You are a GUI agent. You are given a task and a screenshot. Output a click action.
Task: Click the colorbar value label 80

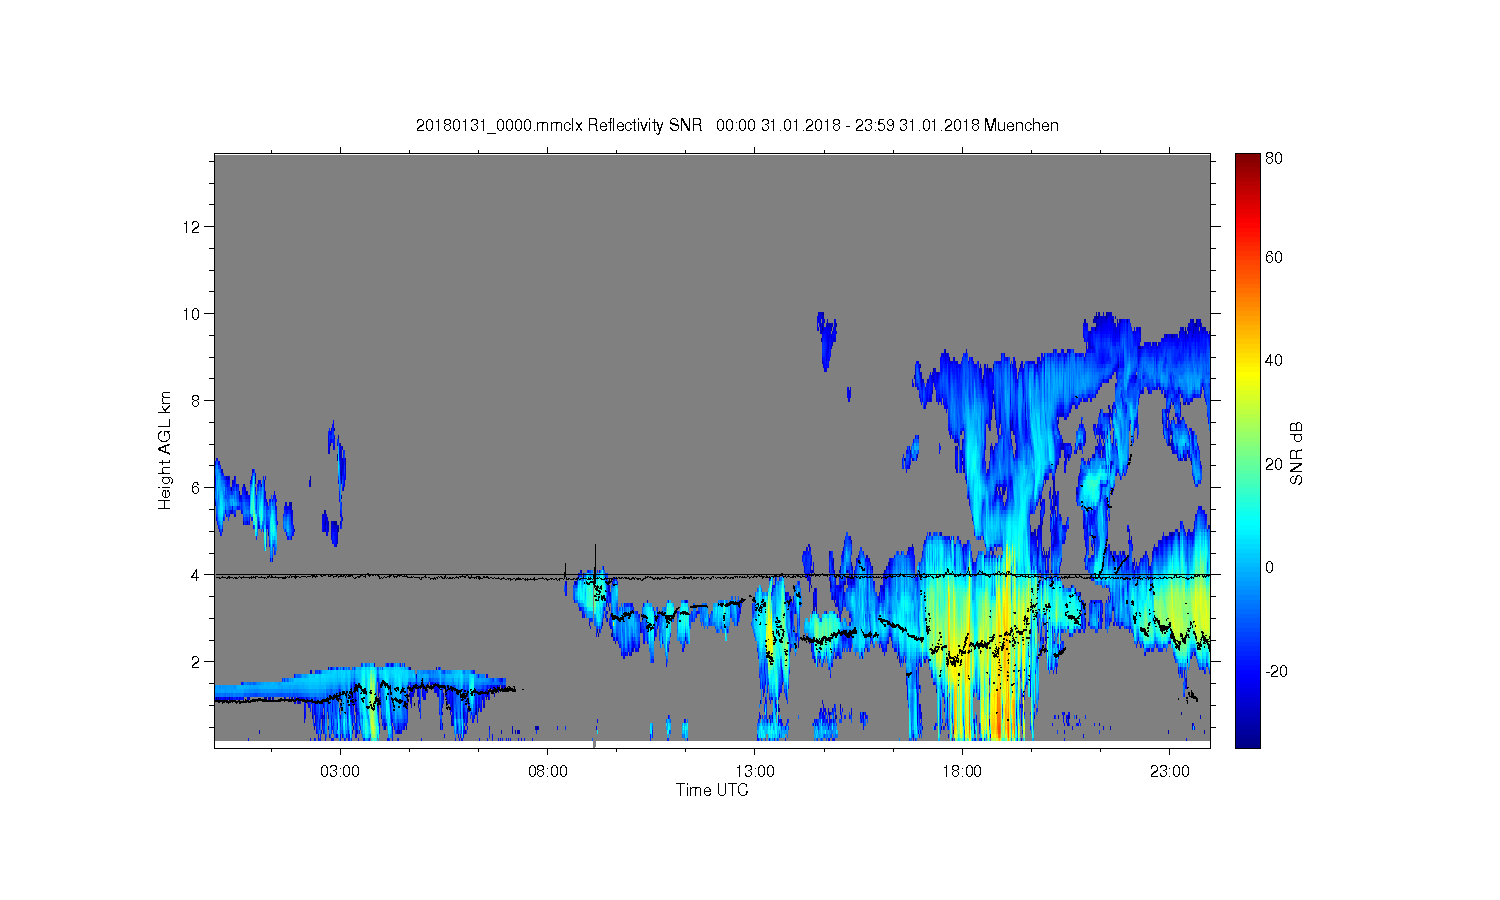click(1274, 158)
